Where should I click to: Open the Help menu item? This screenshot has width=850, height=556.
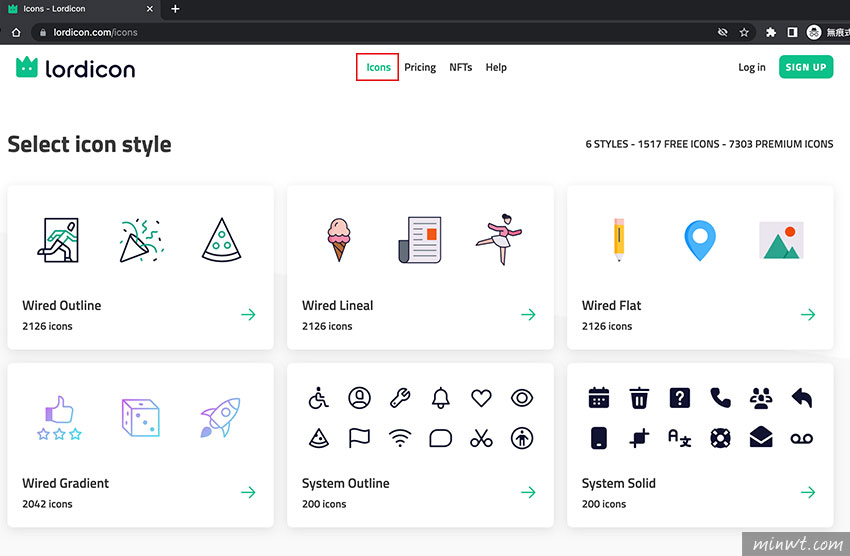(495, 67)
